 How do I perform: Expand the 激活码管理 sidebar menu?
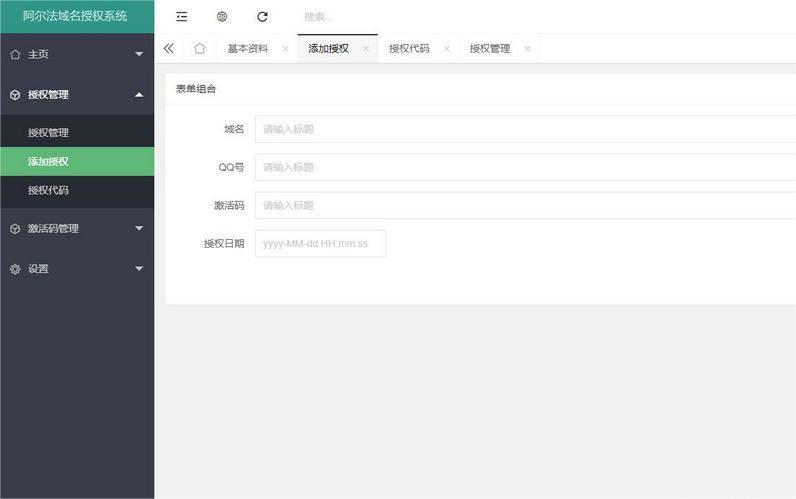point(77,228)
